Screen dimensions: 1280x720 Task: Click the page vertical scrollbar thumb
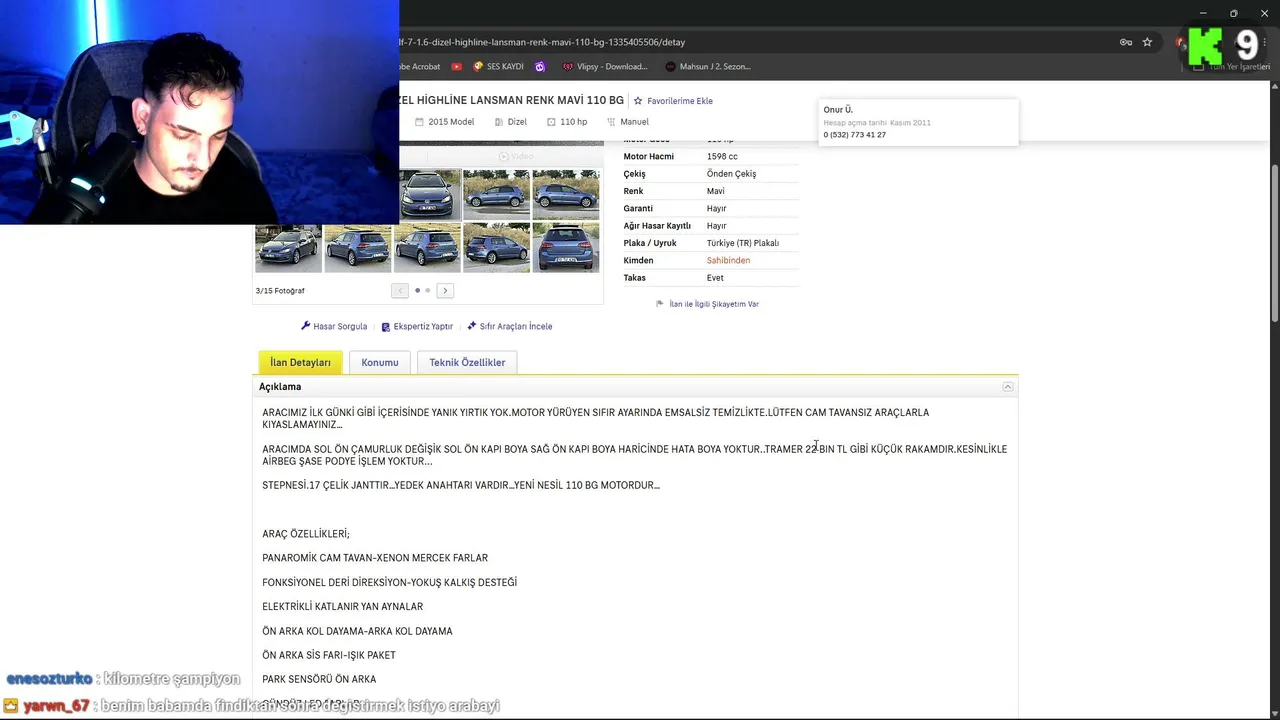pos(1274,242)
